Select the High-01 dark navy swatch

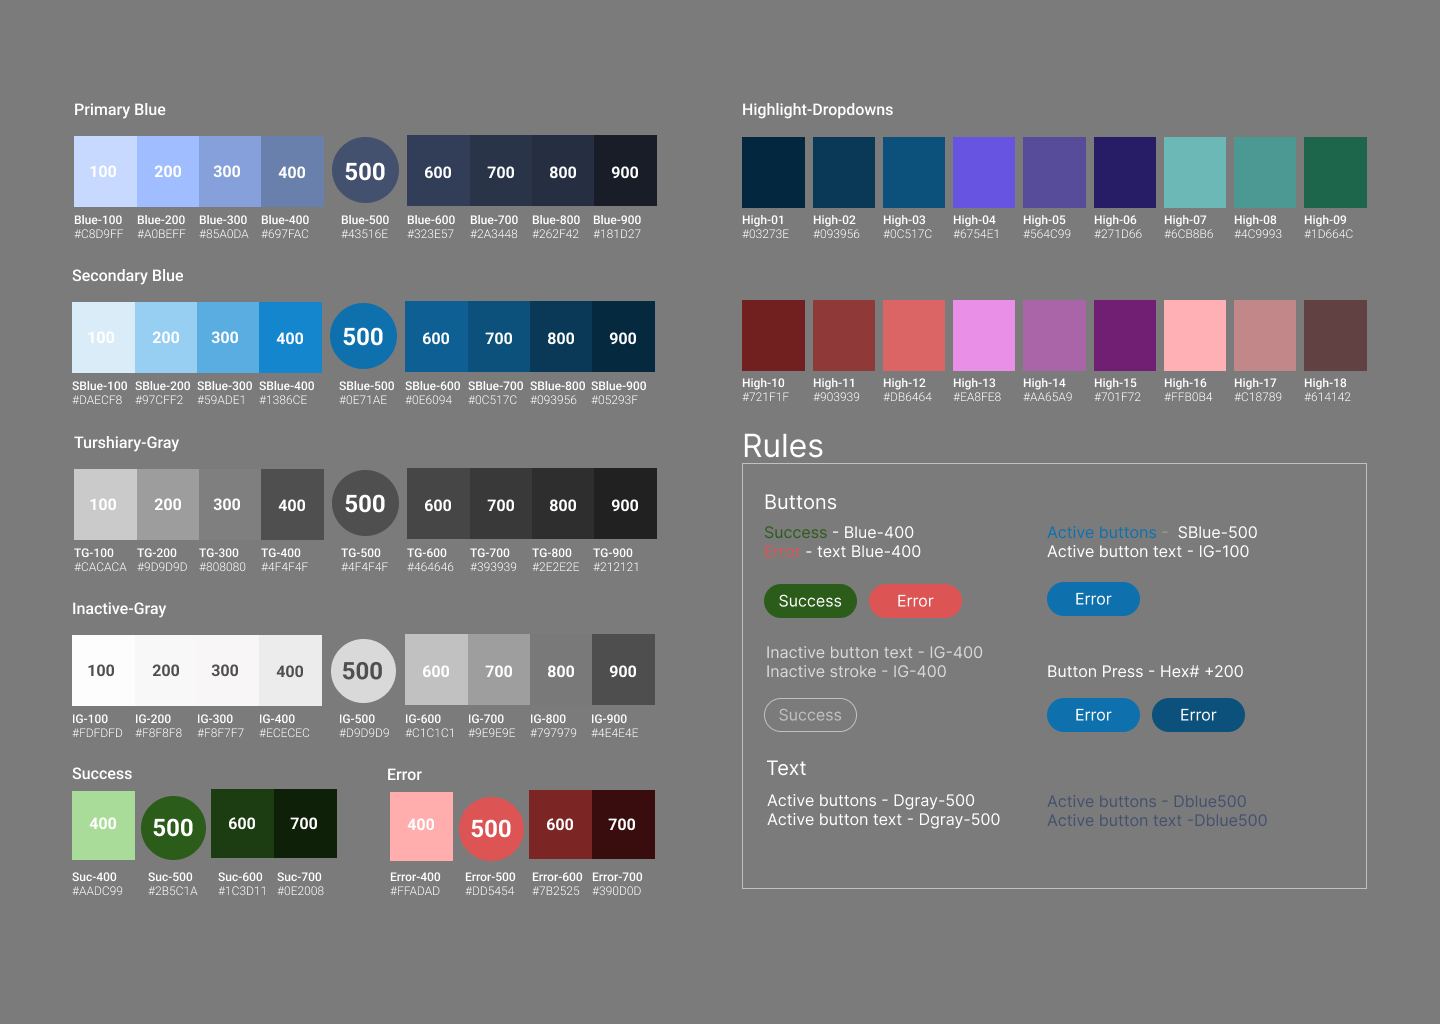point(773,172)
